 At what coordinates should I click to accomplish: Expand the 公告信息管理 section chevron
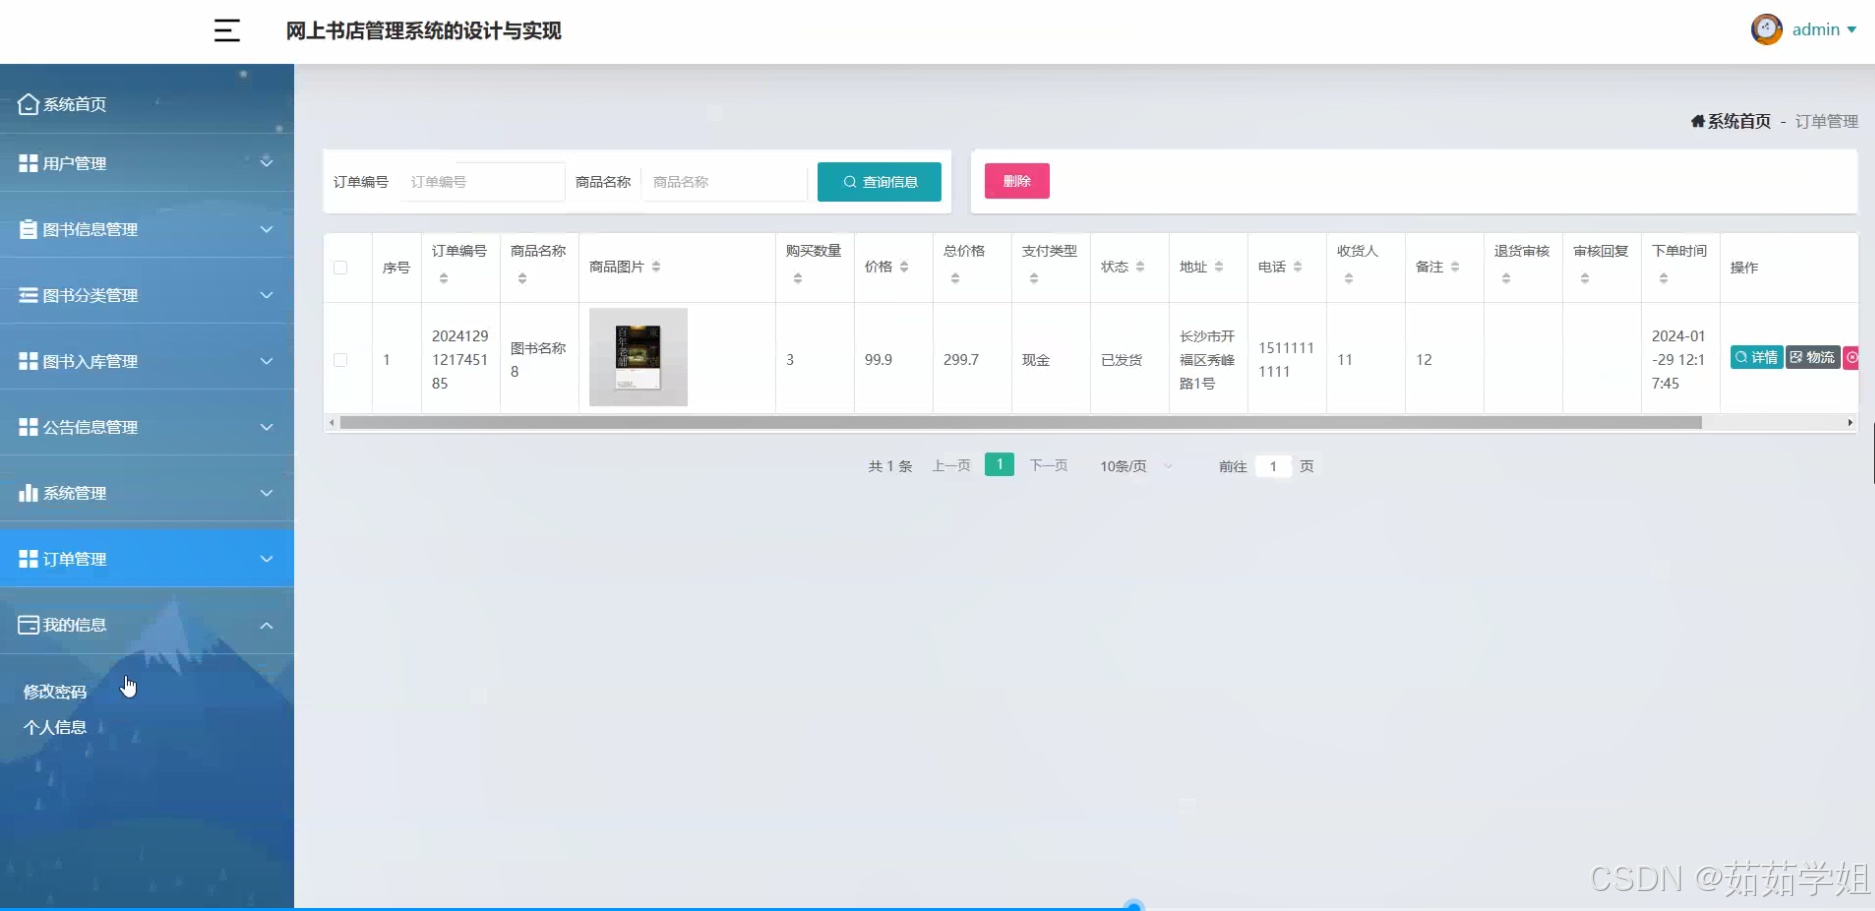[x=266, y=427]
